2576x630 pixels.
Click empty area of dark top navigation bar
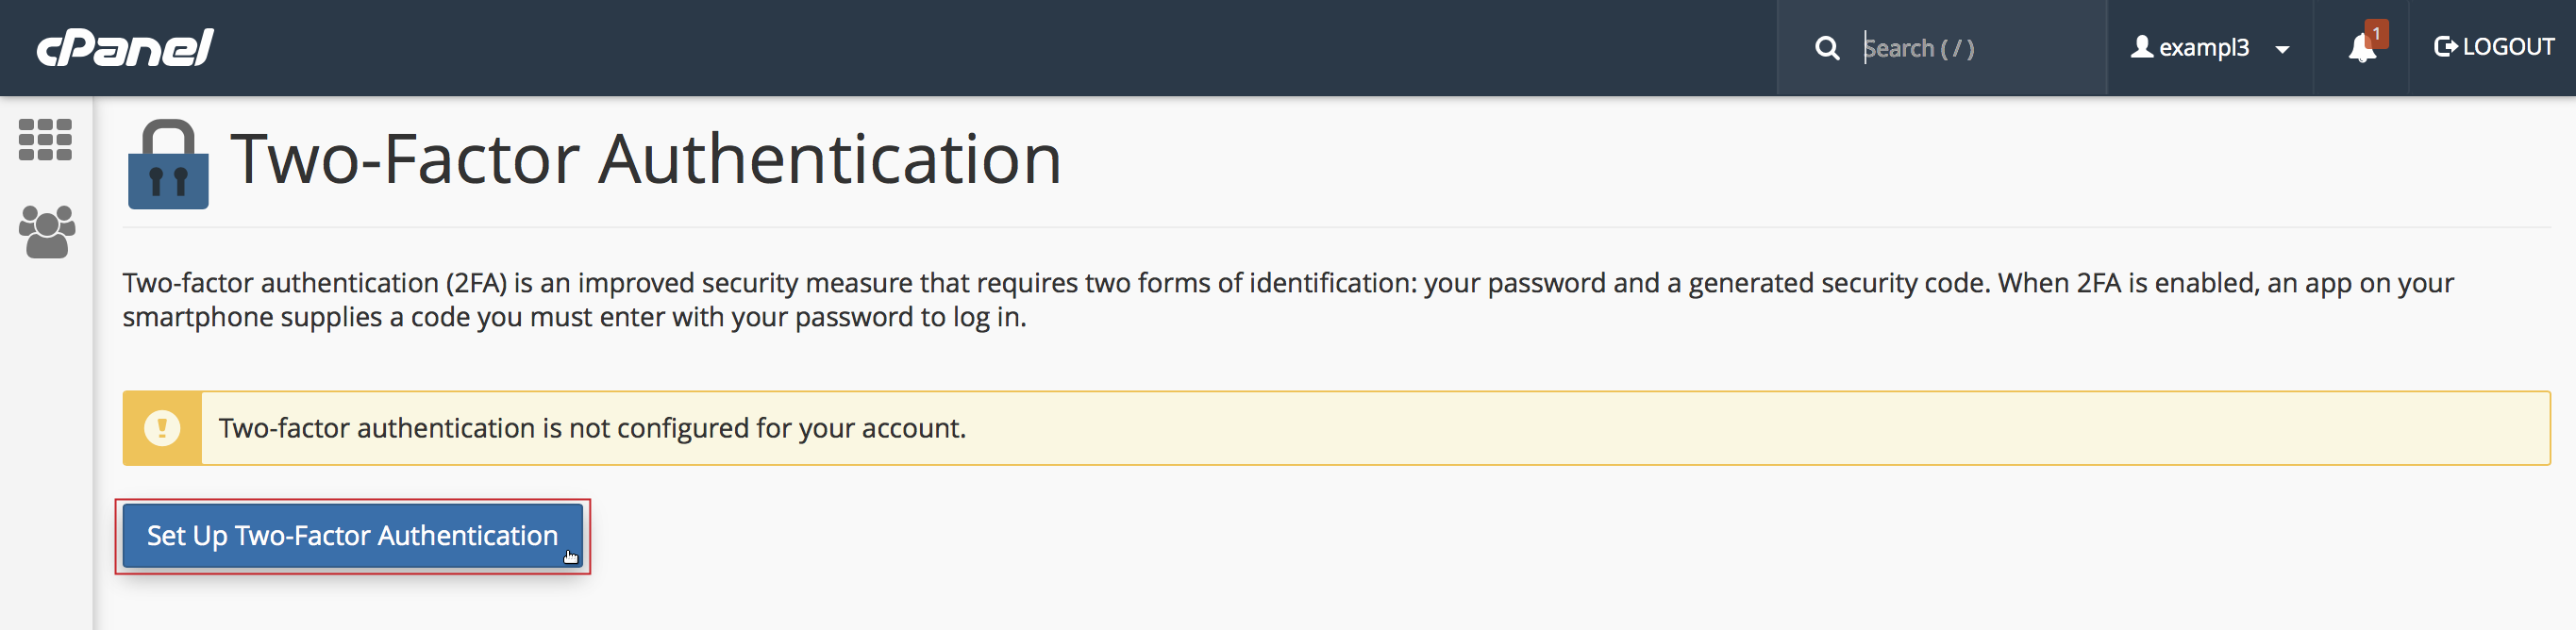tap(1000, 48)
